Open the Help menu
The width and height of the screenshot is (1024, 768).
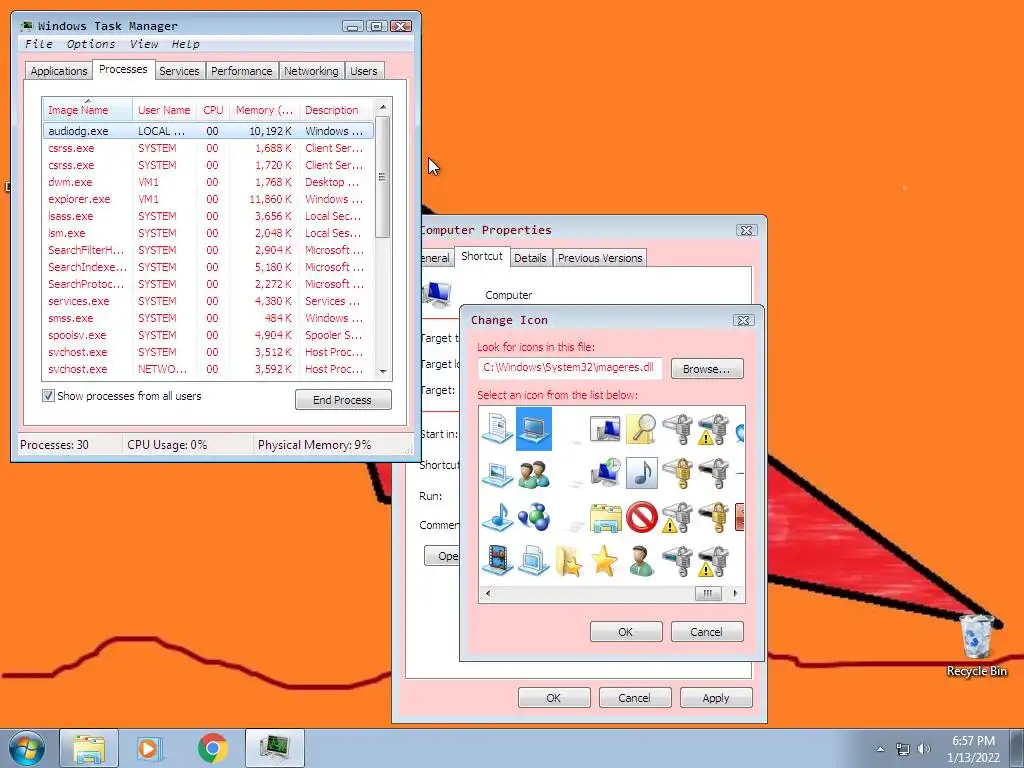pos(185,44)
